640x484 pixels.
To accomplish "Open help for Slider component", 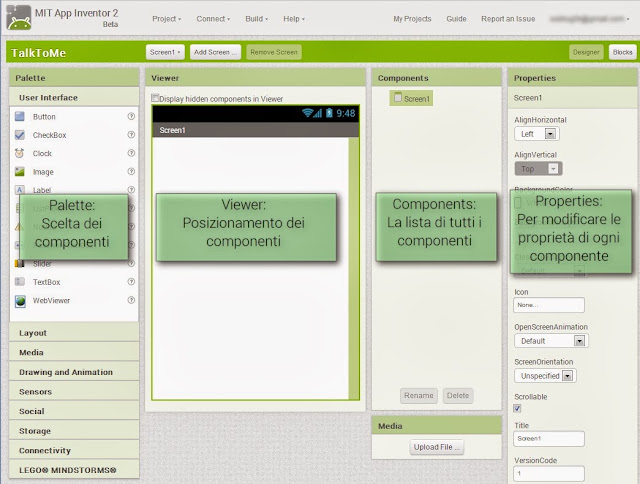I will (131, 263).
